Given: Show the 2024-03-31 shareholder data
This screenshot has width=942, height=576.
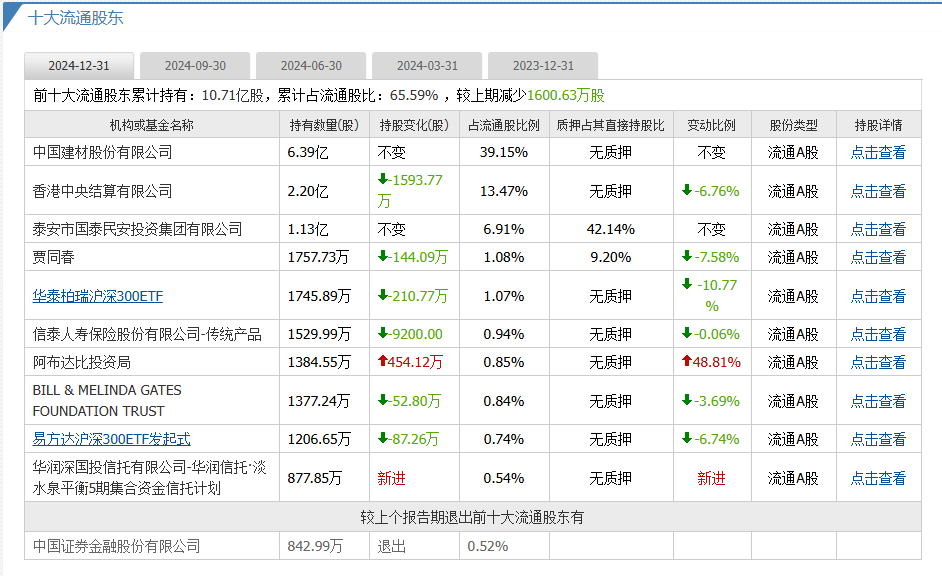Looking at the screenshot, I should 427,65.
